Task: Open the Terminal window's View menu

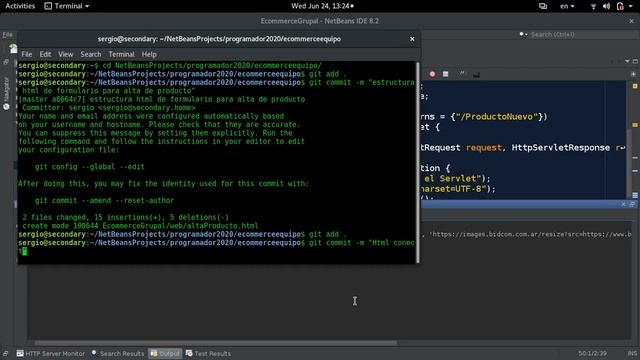Action: (x=65, y=54)
